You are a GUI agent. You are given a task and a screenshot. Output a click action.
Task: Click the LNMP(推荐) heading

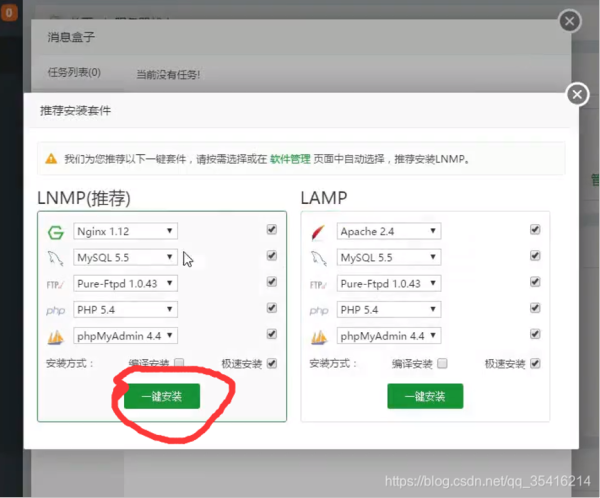click(84, 198)
